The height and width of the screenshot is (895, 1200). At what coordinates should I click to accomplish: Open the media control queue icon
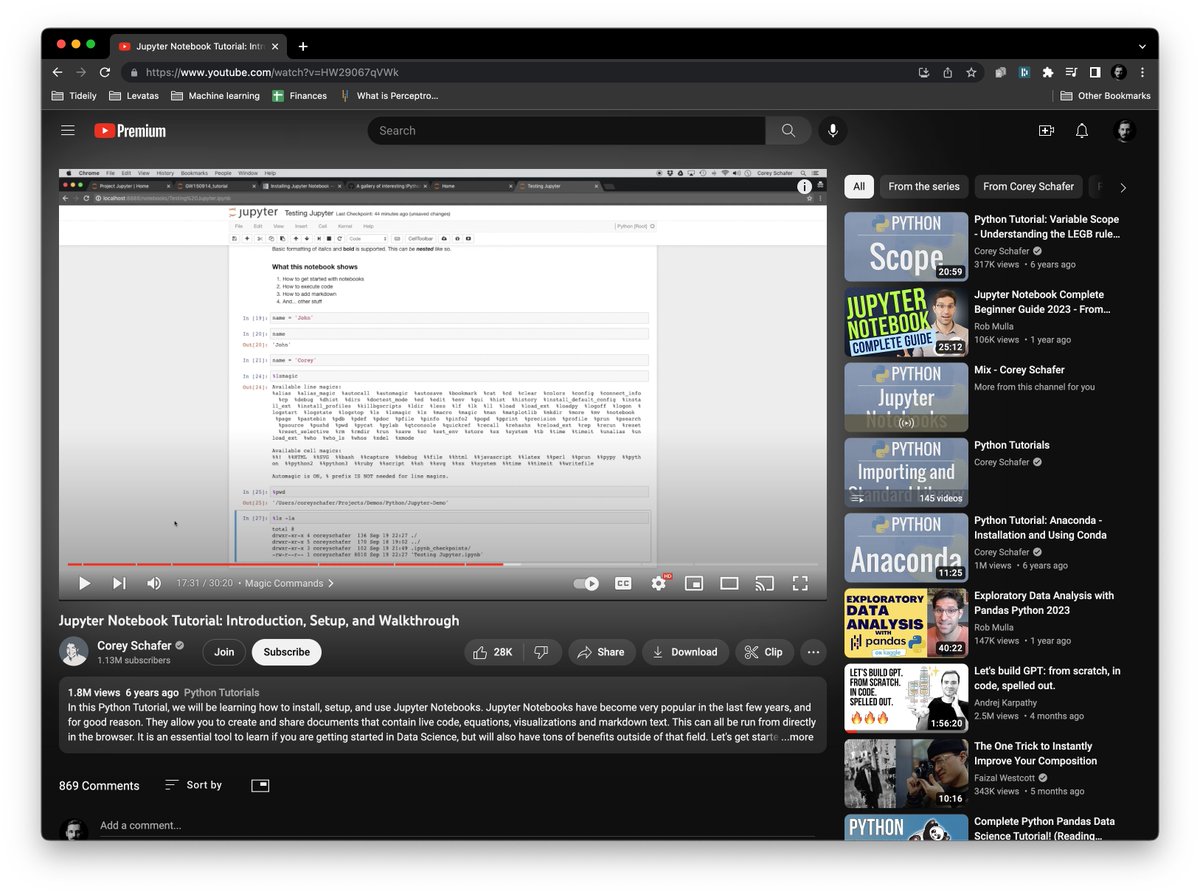coord(1072,72)
